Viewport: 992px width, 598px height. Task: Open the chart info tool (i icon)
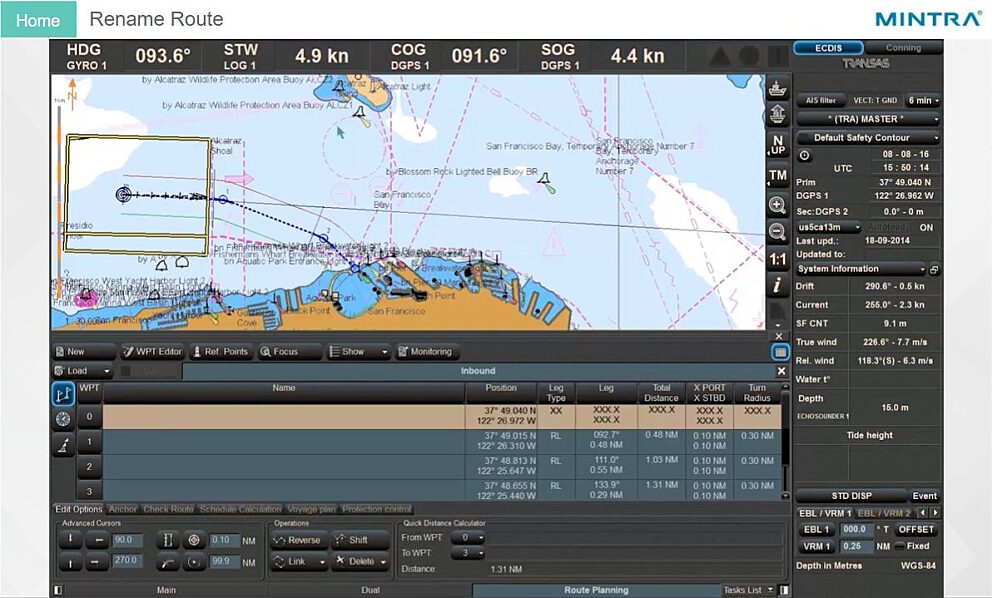778,285
